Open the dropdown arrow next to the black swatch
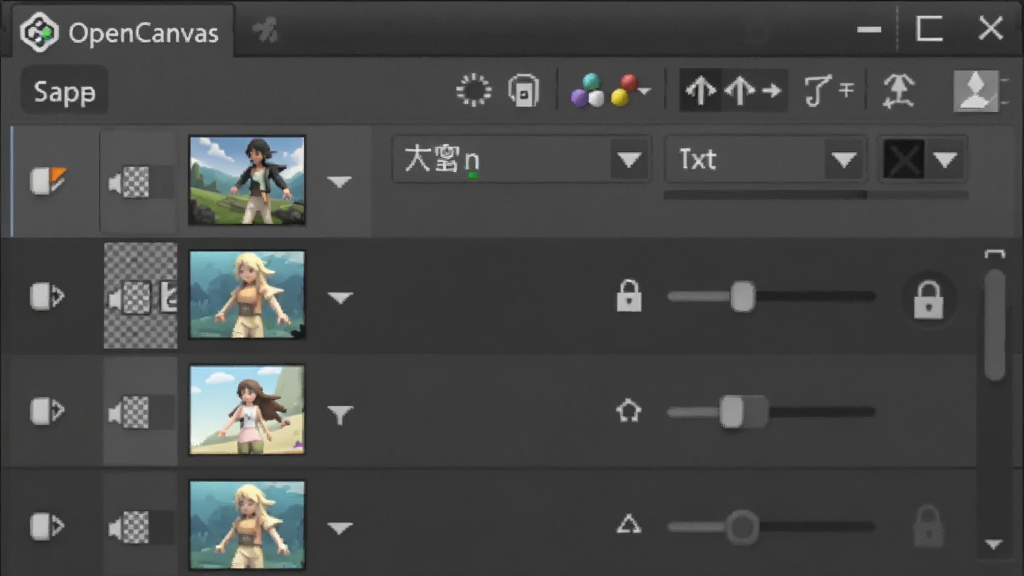Viewport: 1024px width, 576px height. coord(945,159)
